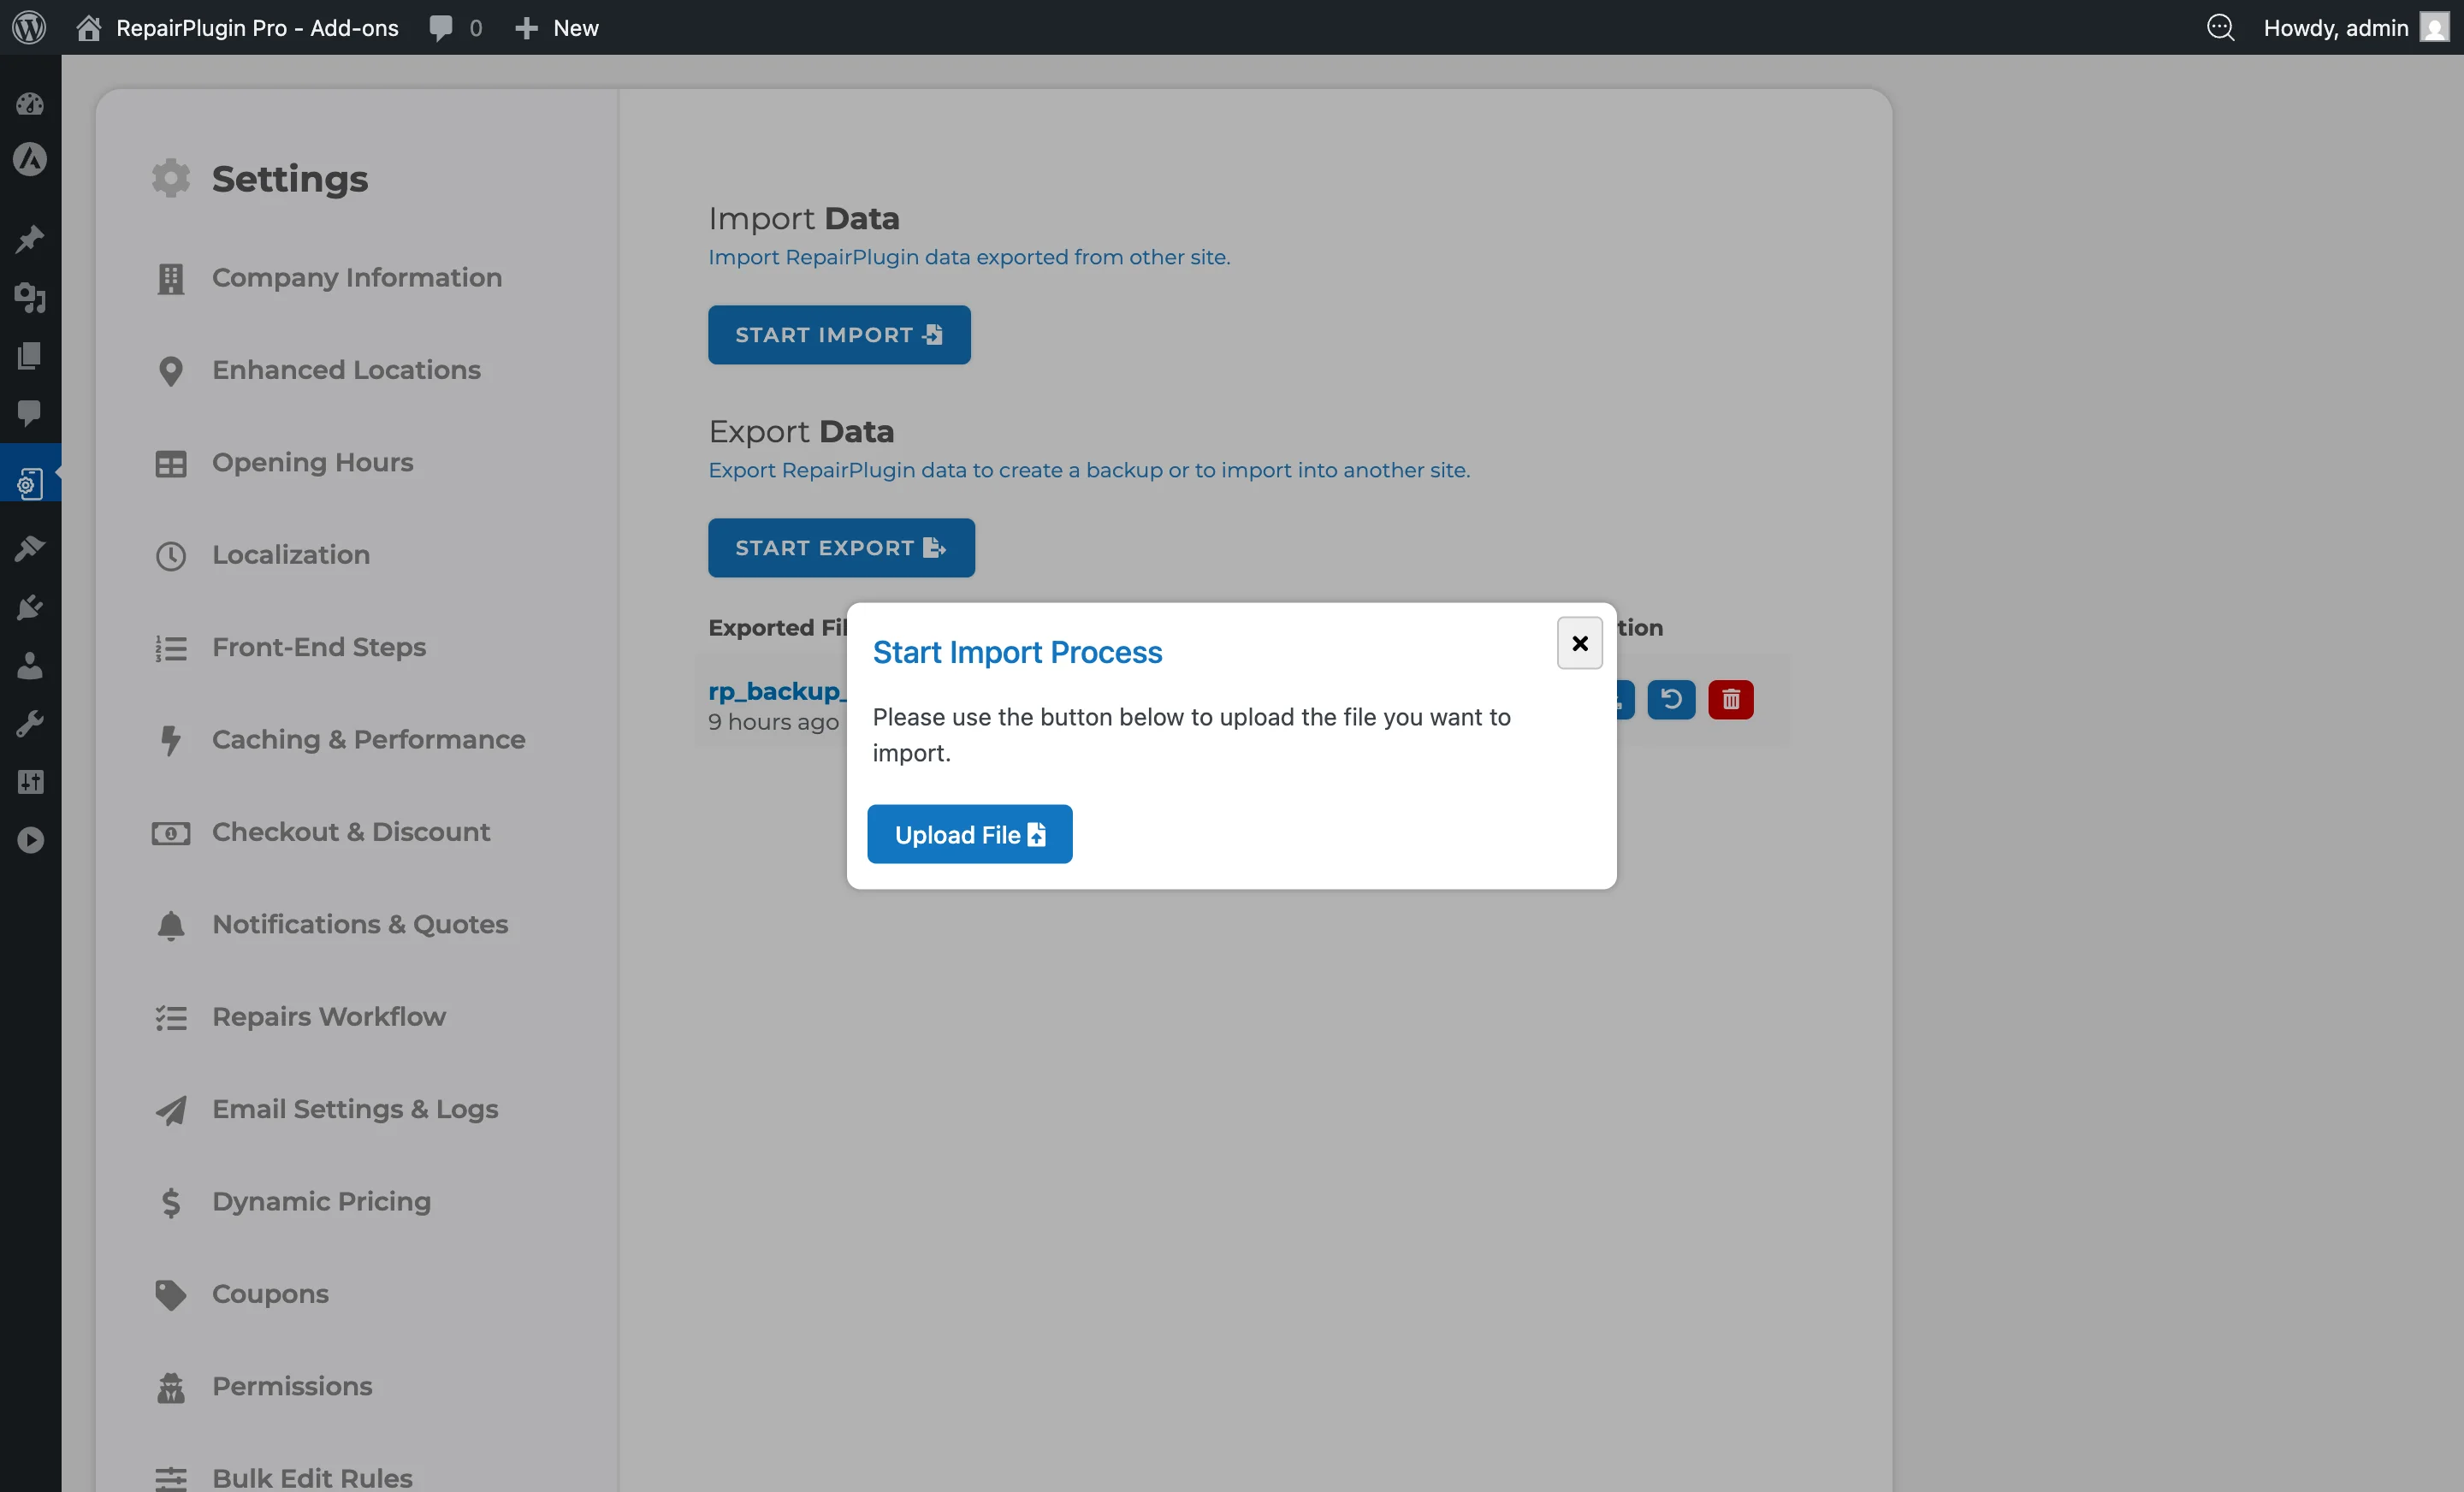Open the search icon in the admin bar

(2221, 27)
